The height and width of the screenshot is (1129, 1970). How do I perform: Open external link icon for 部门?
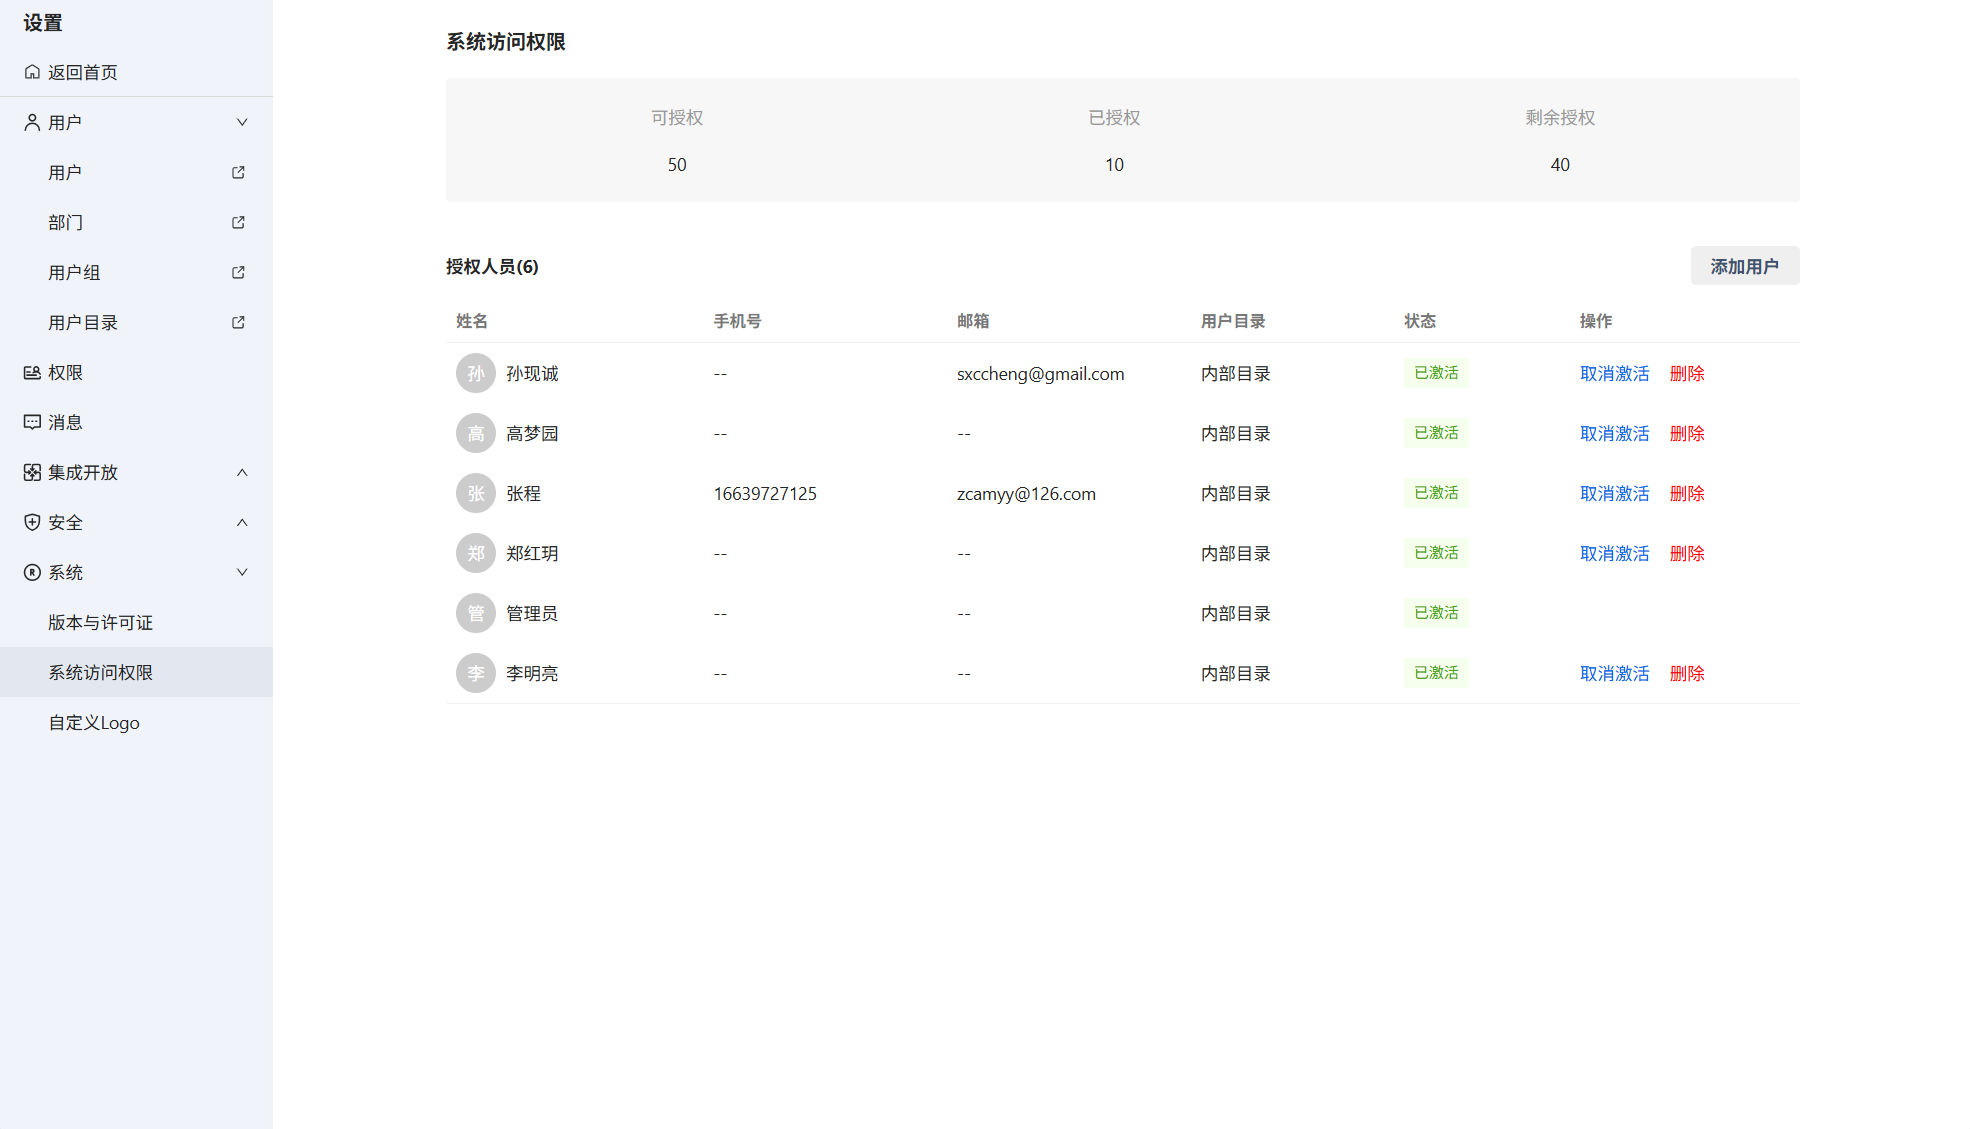tap(238, 222)
